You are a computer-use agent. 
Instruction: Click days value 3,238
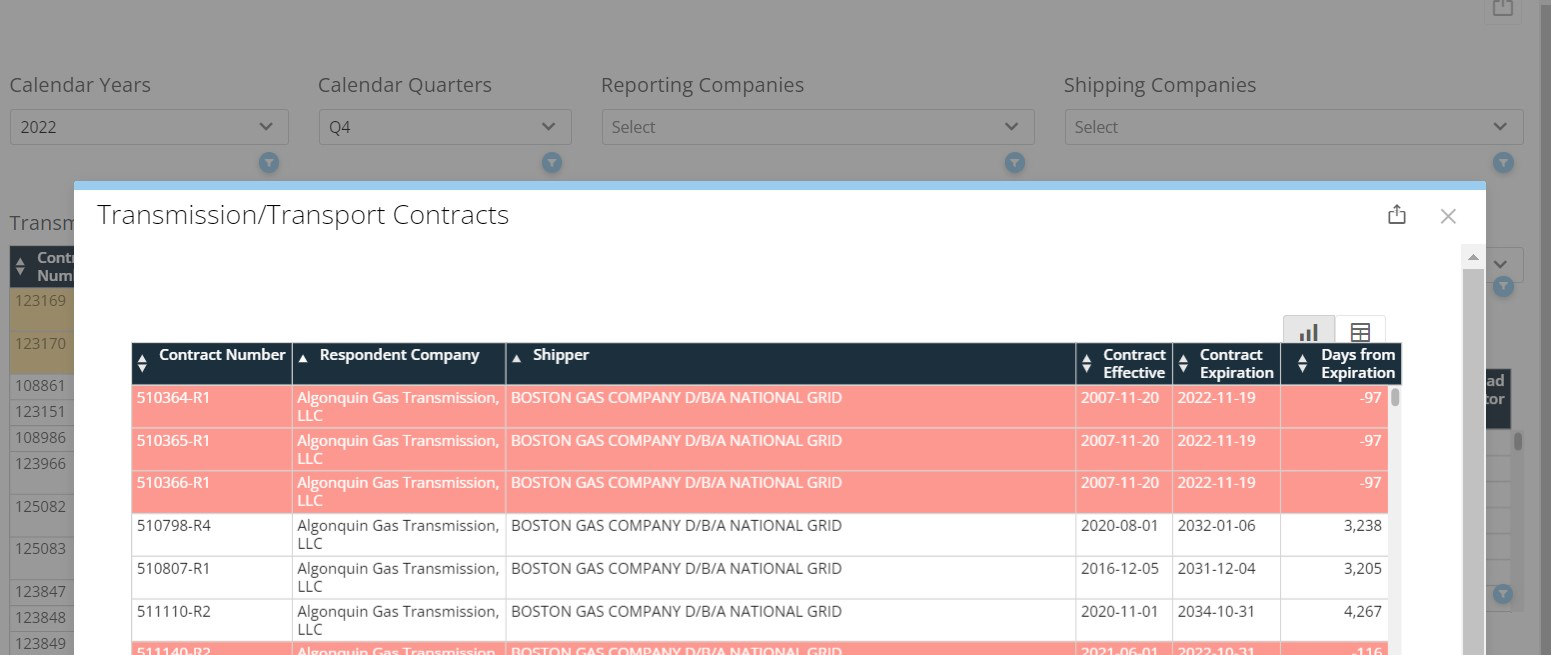coord(1362,526)
